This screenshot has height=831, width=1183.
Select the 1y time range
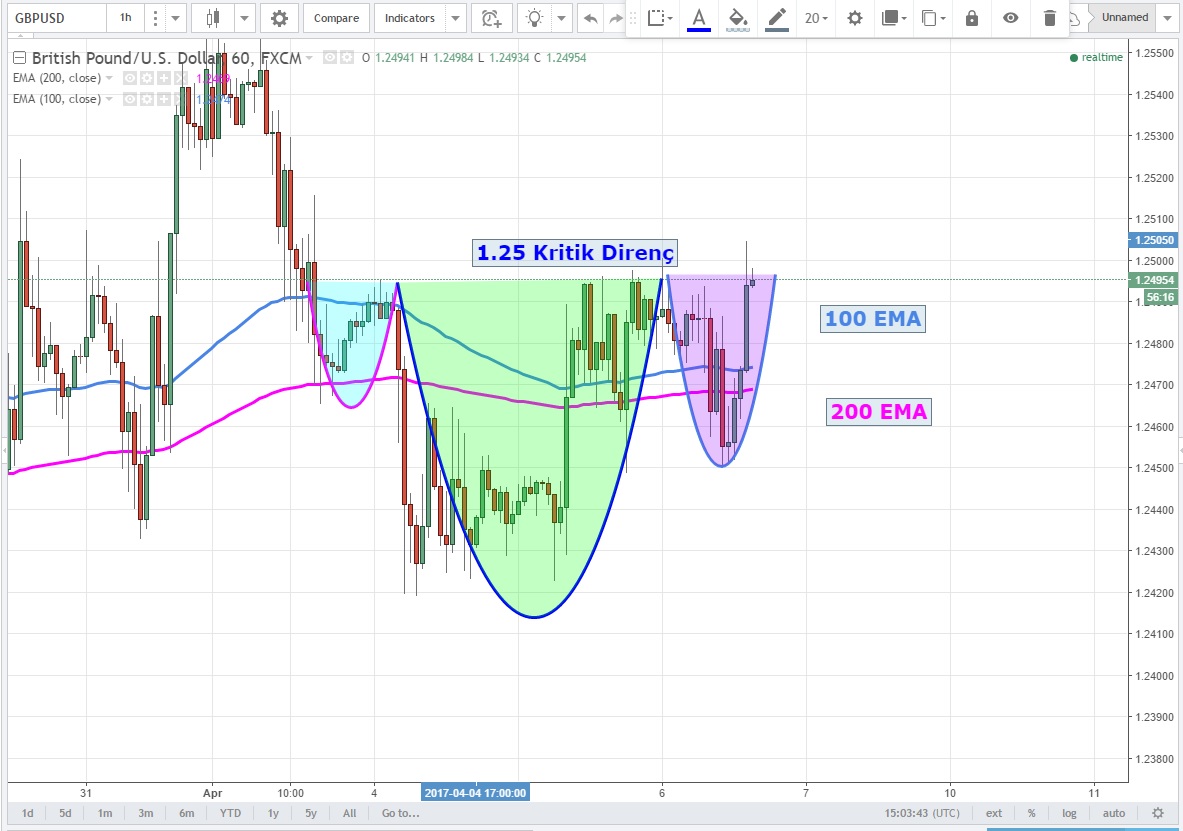click(x=272, y=813)
